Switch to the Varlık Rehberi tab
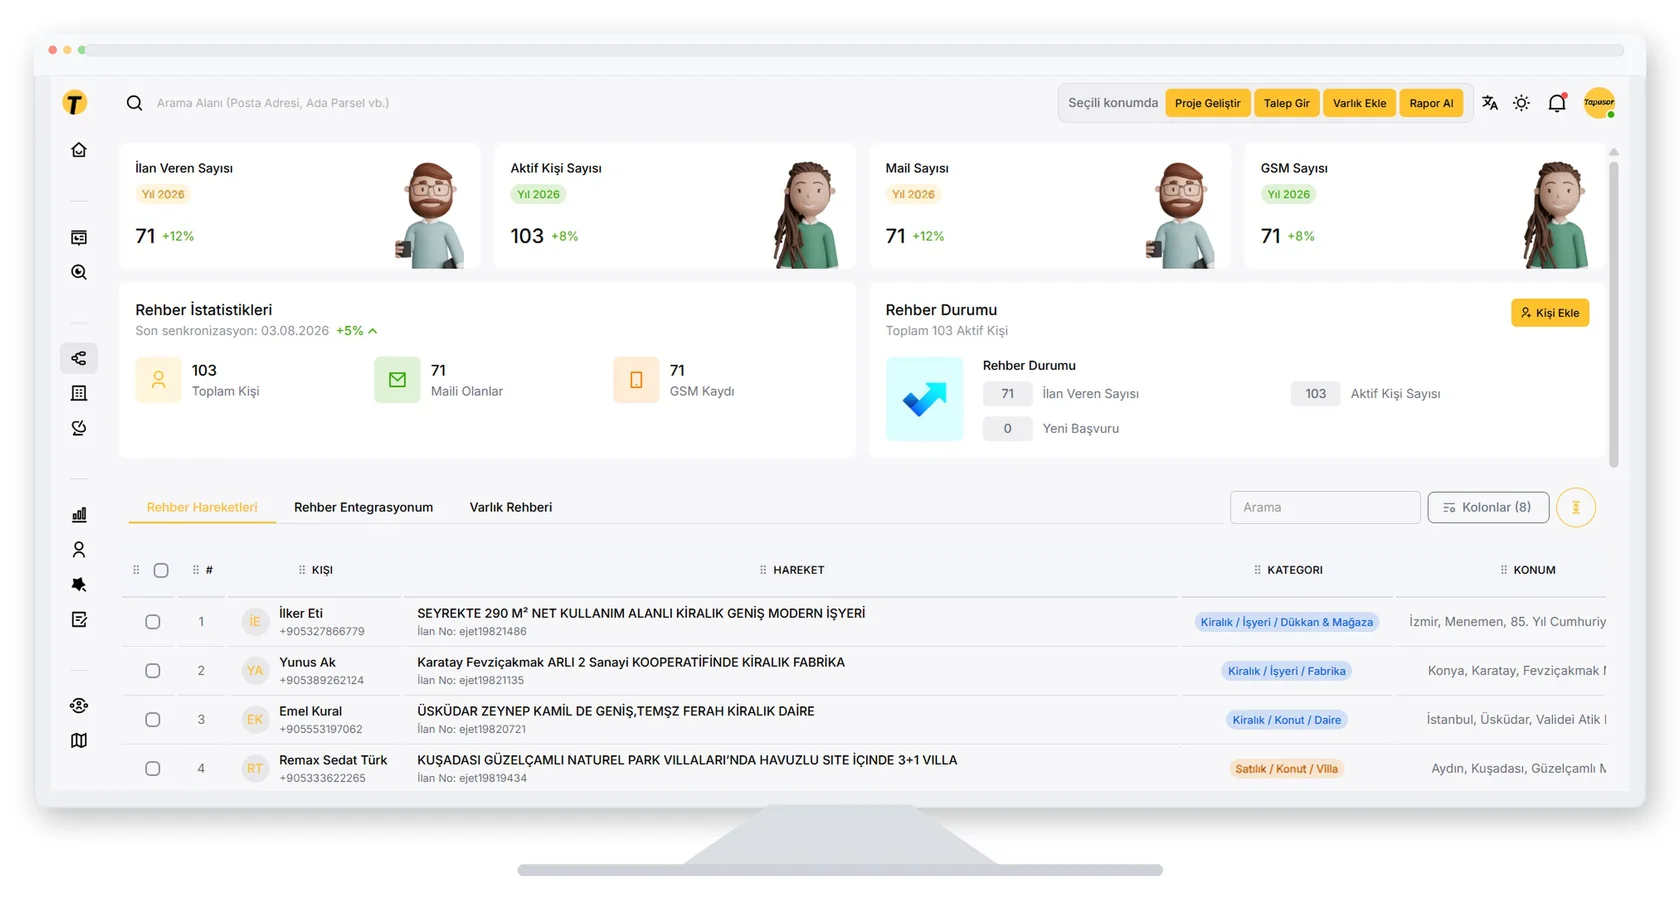Image resolution: width=1680 pixels, height=915 pixels. [511, 507]
